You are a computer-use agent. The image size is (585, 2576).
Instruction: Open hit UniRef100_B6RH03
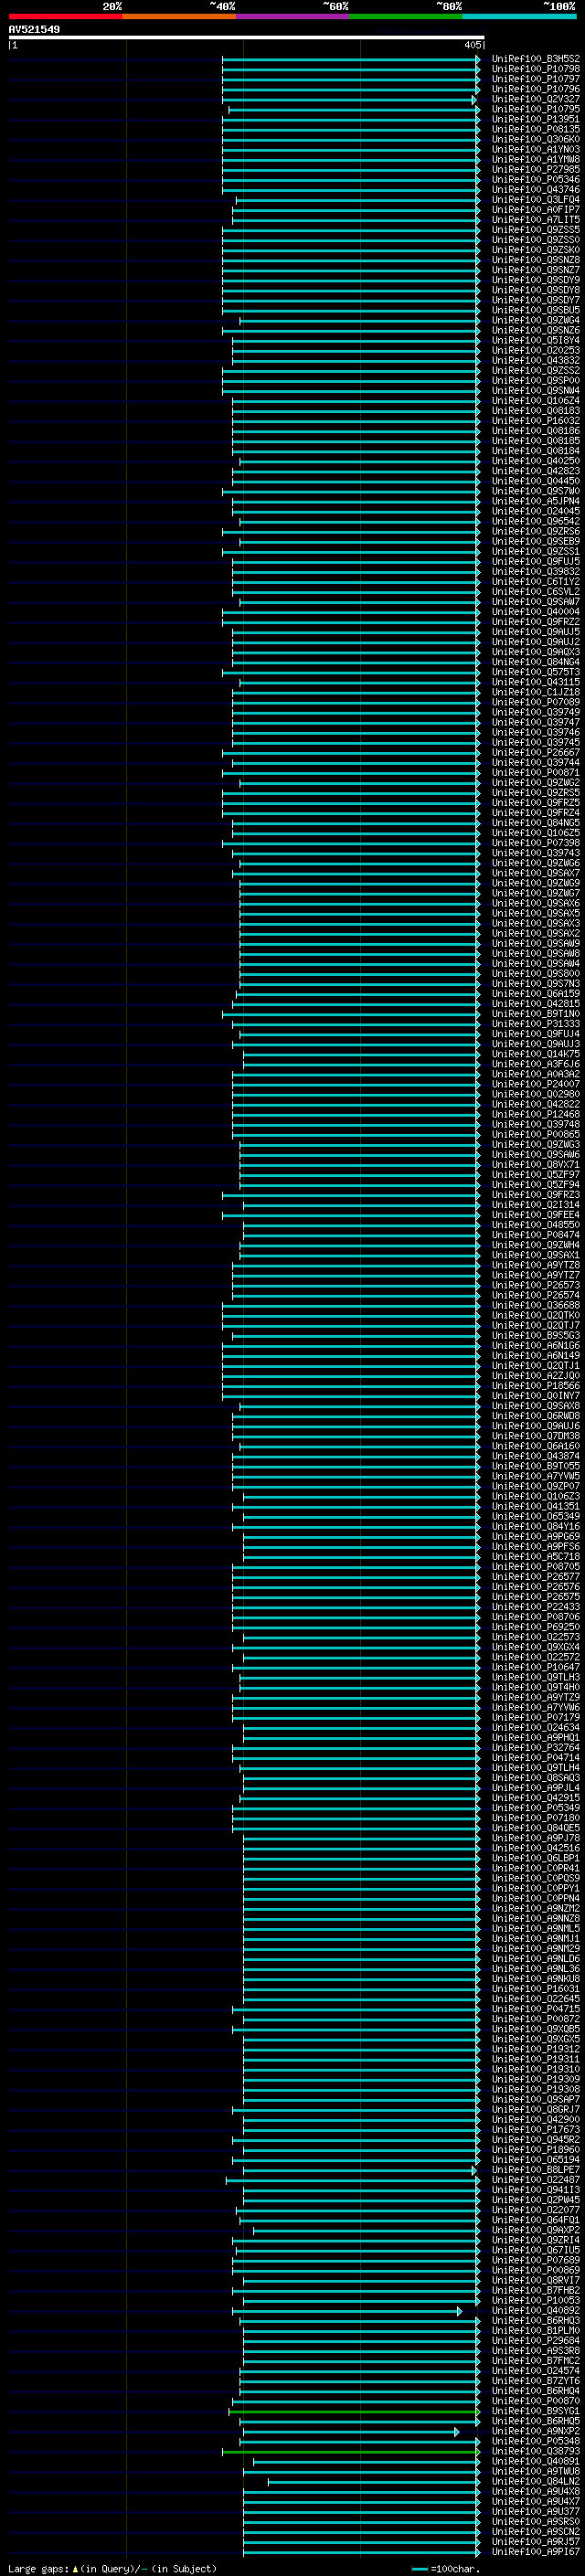(536, 2320)
